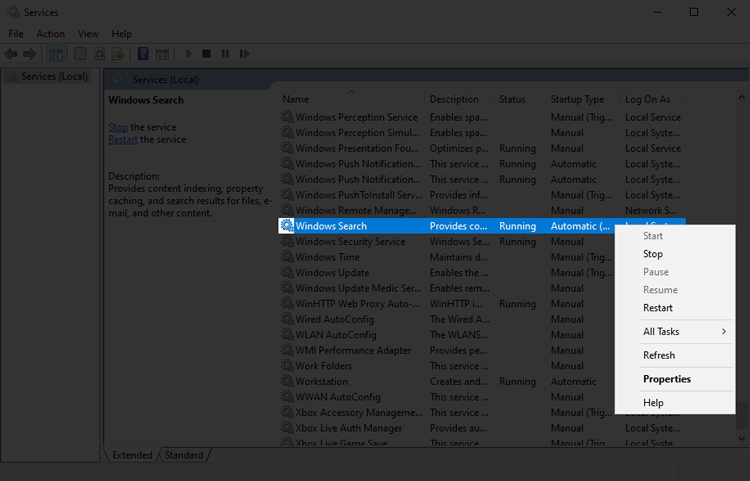Click the Stop Service square icon
Image resolution: width=750 pixels, height=481 pixels.
point(207,54)
